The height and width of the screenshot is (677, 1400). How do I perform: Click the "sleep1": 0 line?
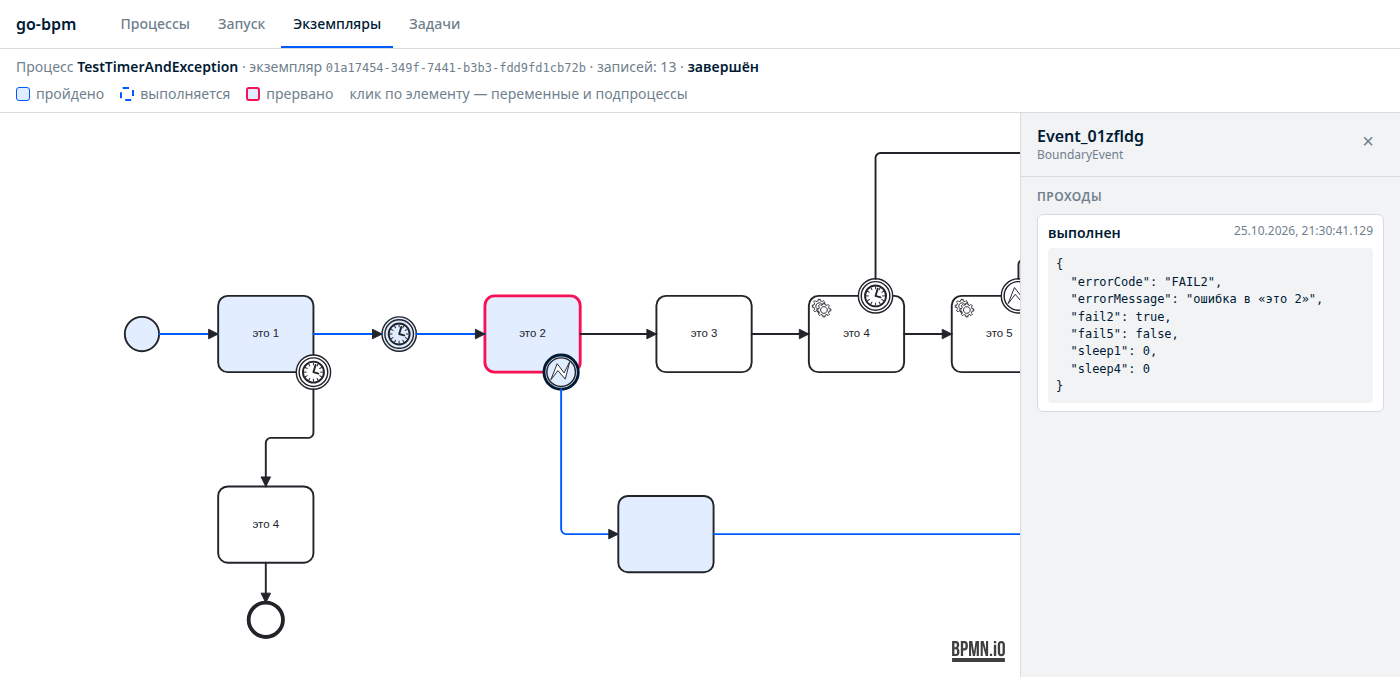click(1113, 352)
